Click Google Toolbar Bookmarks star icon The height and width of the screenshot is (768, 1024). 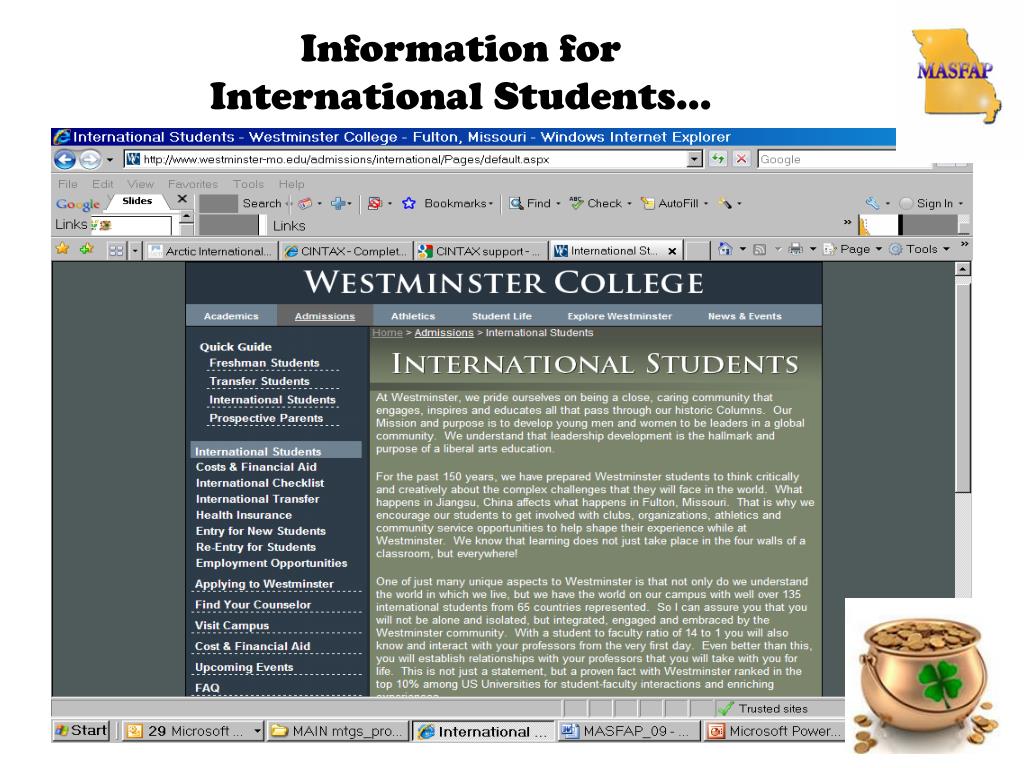pyautogui.click(x=409, y=203)
